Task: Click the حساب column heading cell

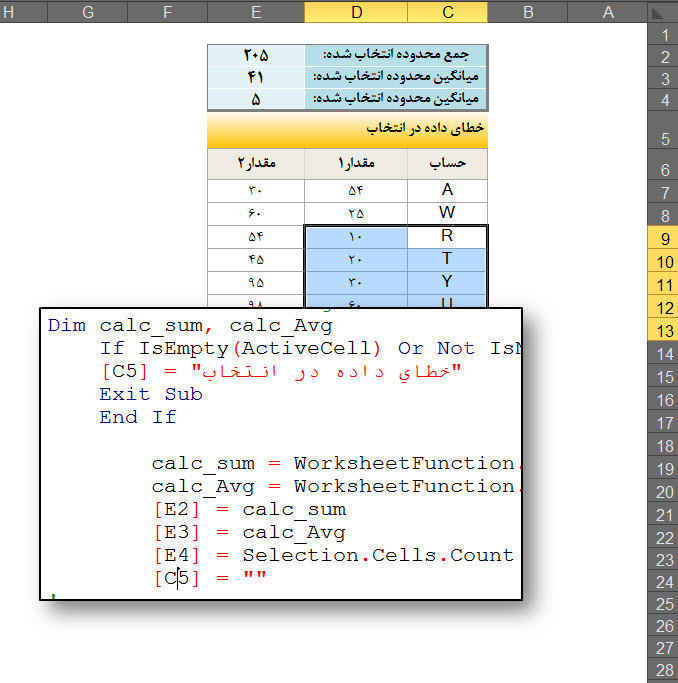Action: pyautogui.click(x=447, y=164)
